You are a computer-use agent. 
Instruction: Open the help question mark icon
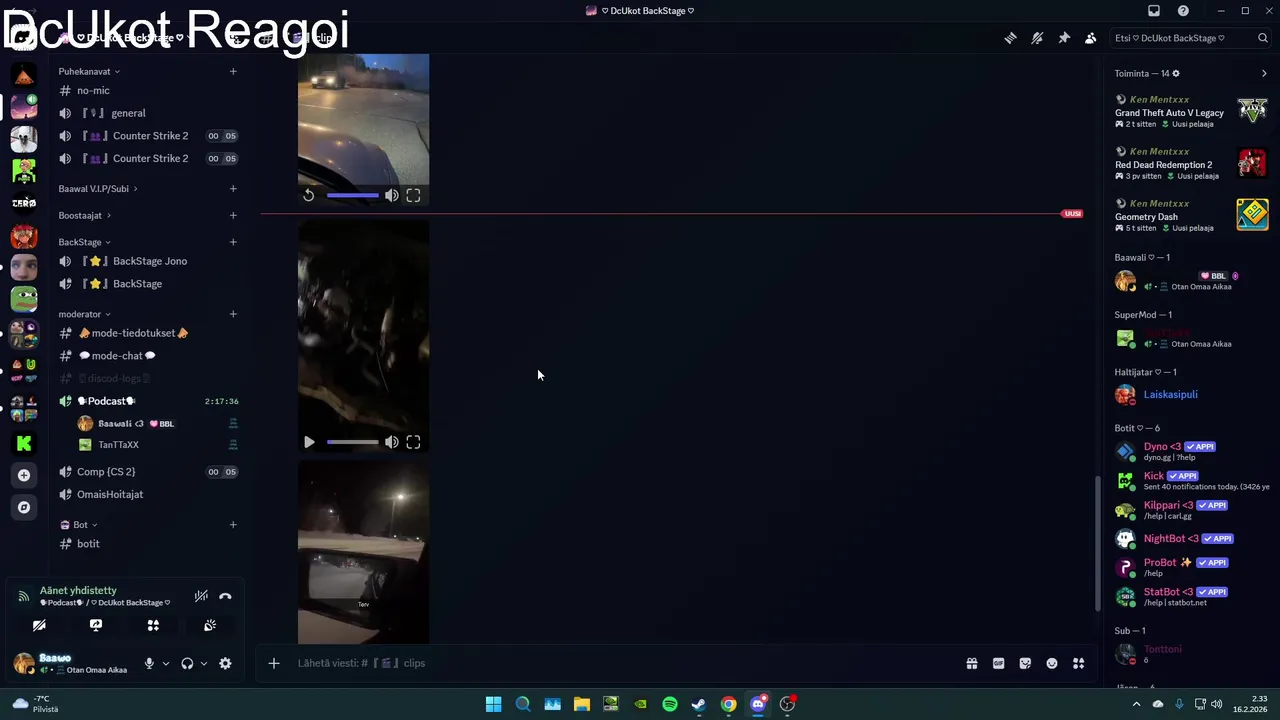pyautogui.click(x=1183, y=10)
